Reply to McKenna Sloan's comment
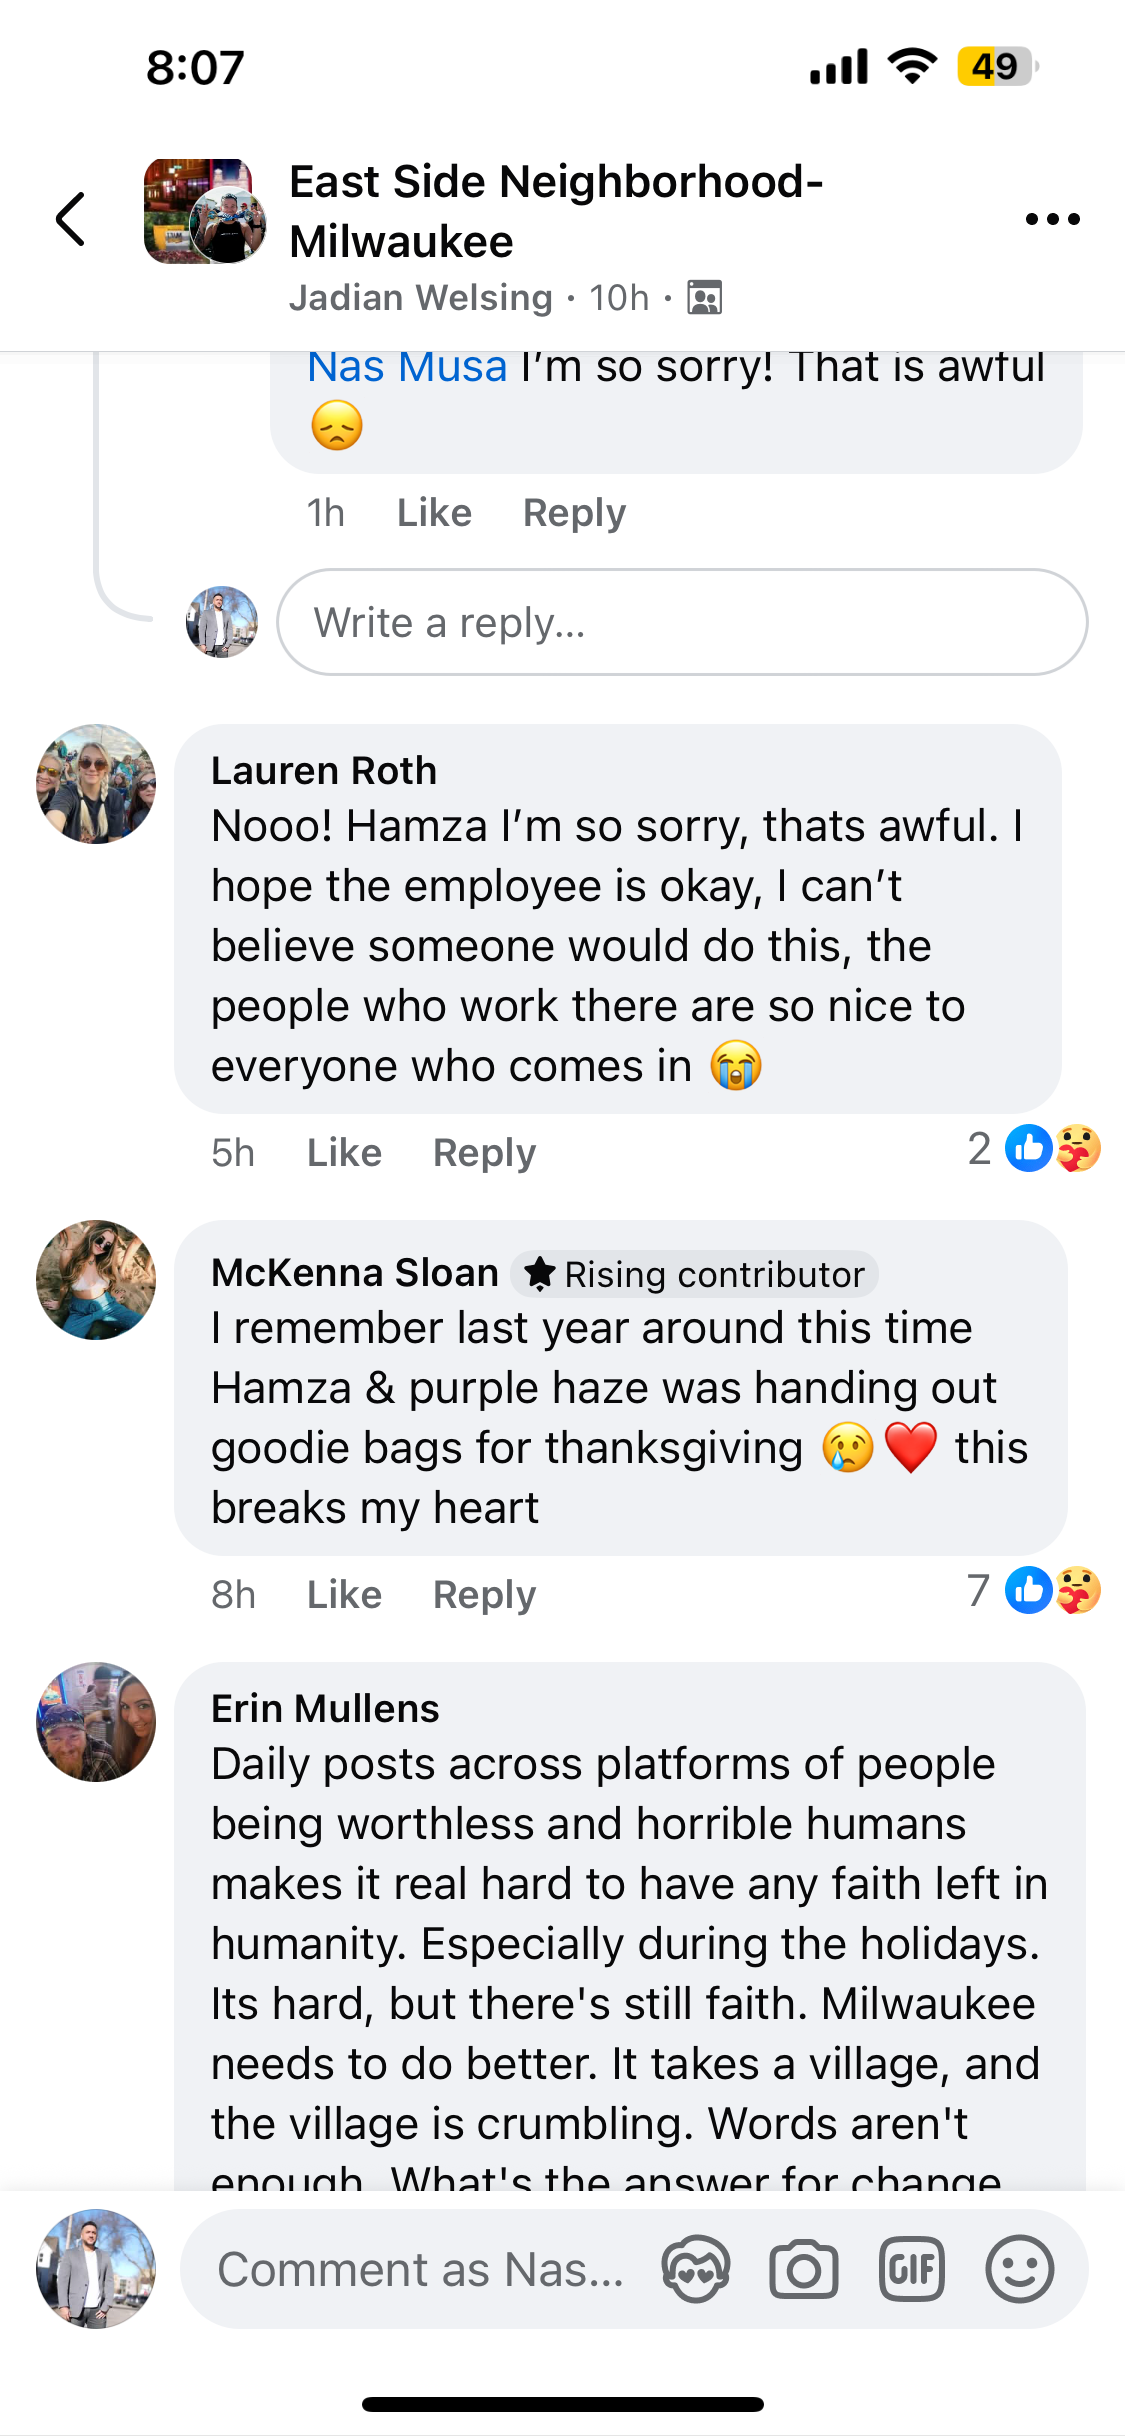The image size is (1125, 2436). 484,1595
